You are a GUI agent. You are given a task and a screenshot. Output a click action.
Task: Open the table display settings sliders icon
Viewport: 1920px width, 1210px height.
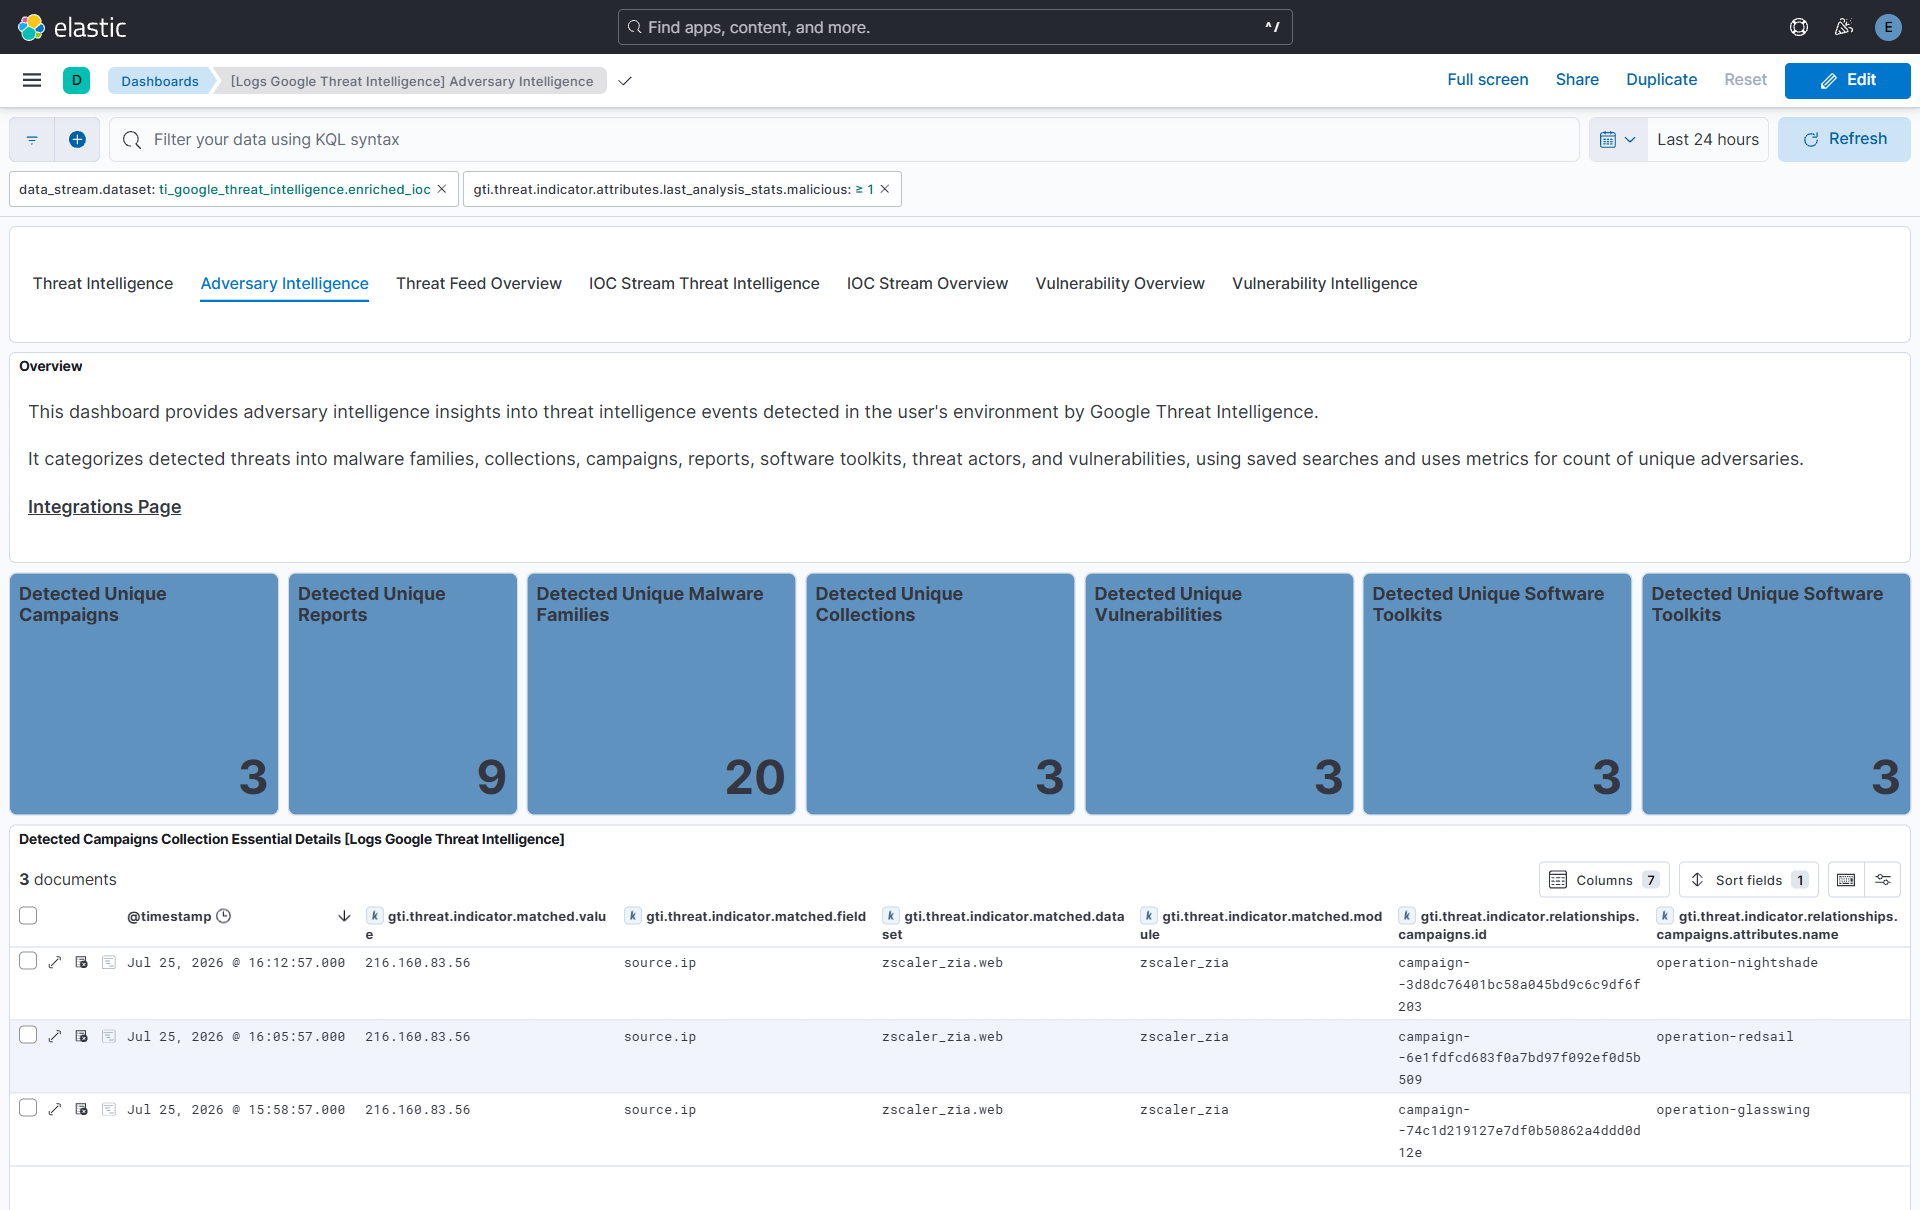1883,880
